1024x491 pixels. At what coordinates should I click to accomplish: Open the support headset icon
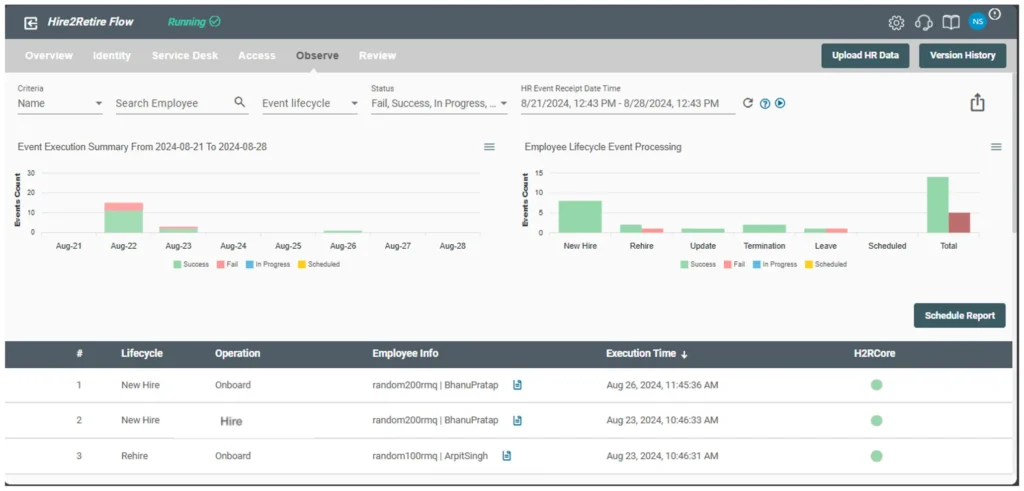tap(923, 23)
